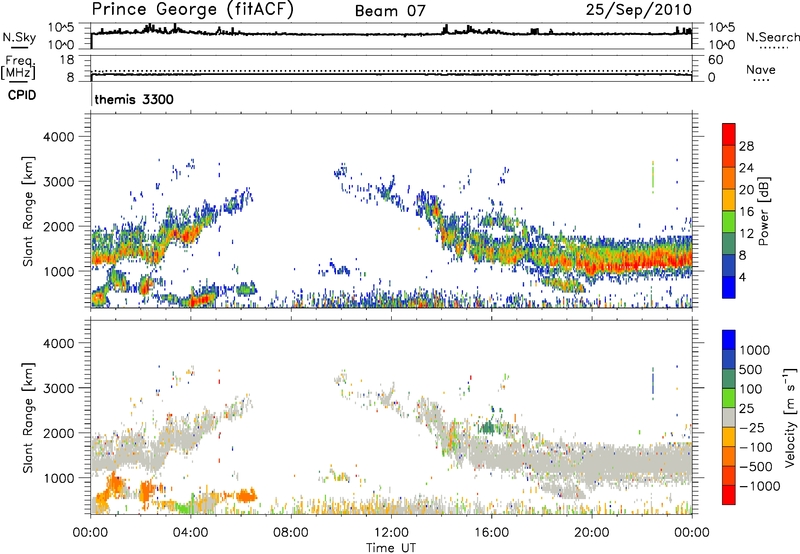The height and width of the screenshot is (554, 800).
Task: Pick the light green 12–16 dB power swatch
Action: point(729,222)
